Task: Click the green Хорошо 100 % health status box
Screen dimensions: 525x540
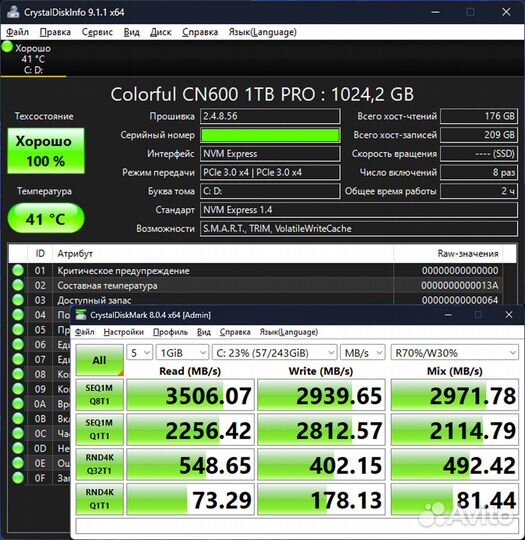Action: point(46,151)
